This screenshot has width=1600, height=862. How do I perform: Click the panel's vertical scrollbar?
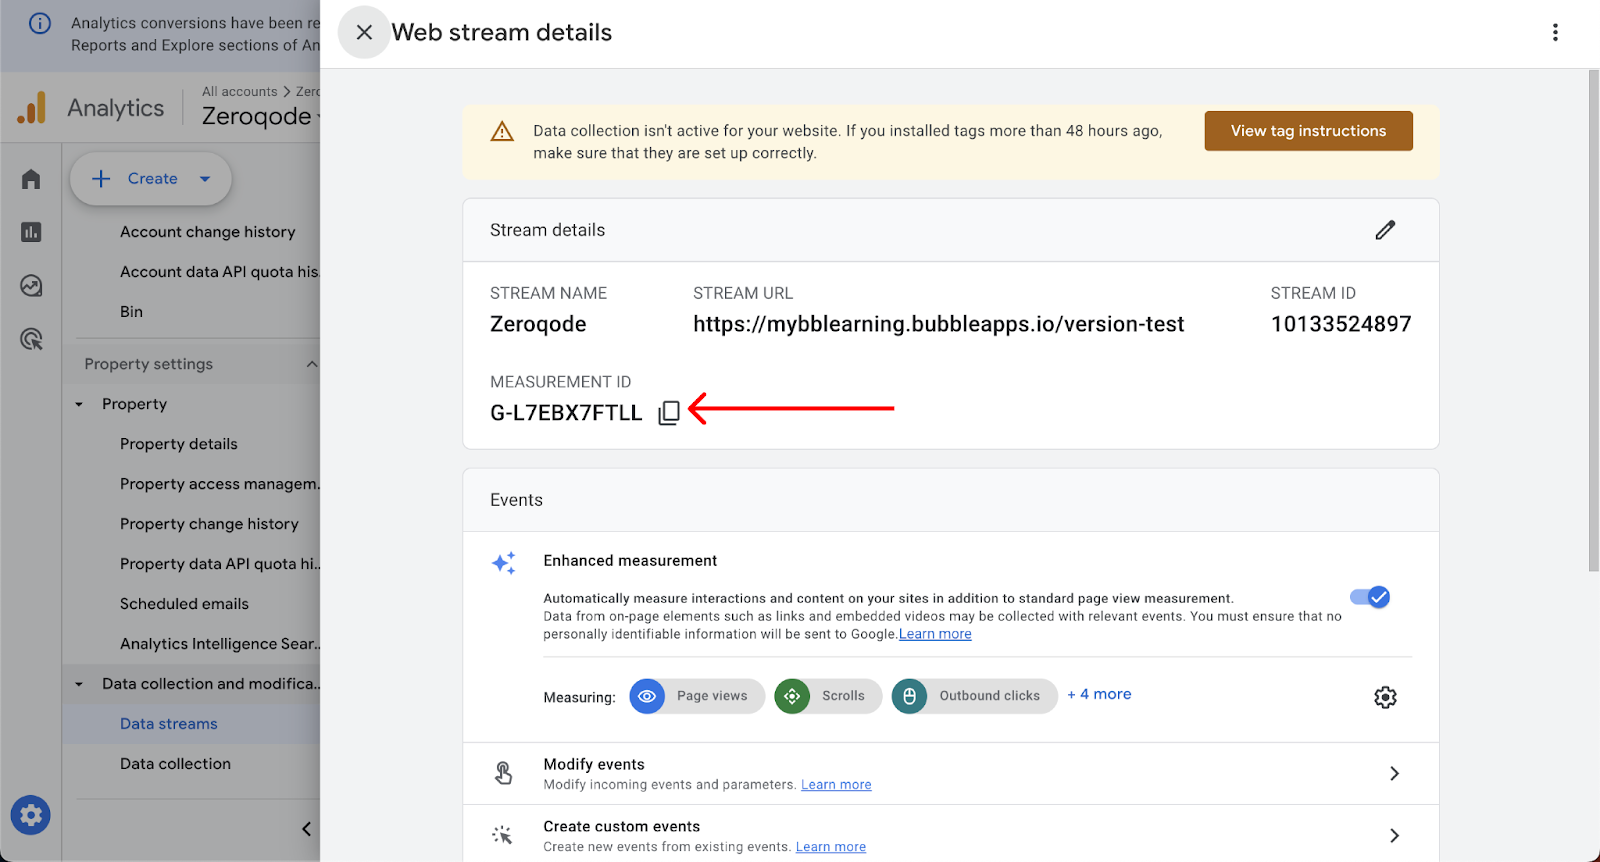1593,320
